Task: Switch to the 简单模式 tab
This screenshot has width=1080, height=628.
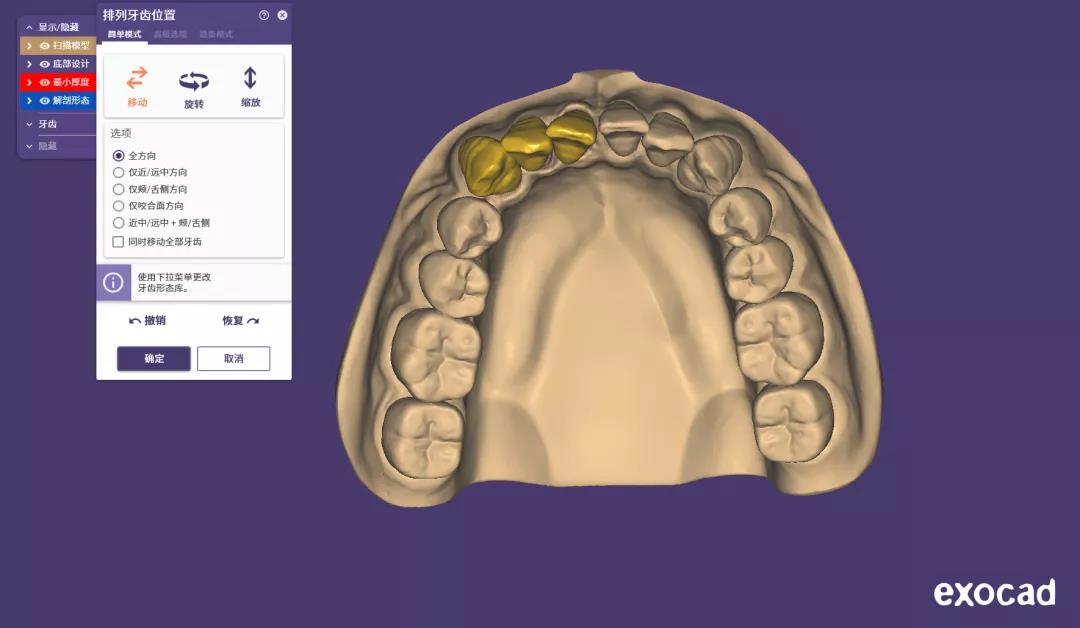Action: click(125, 34)
